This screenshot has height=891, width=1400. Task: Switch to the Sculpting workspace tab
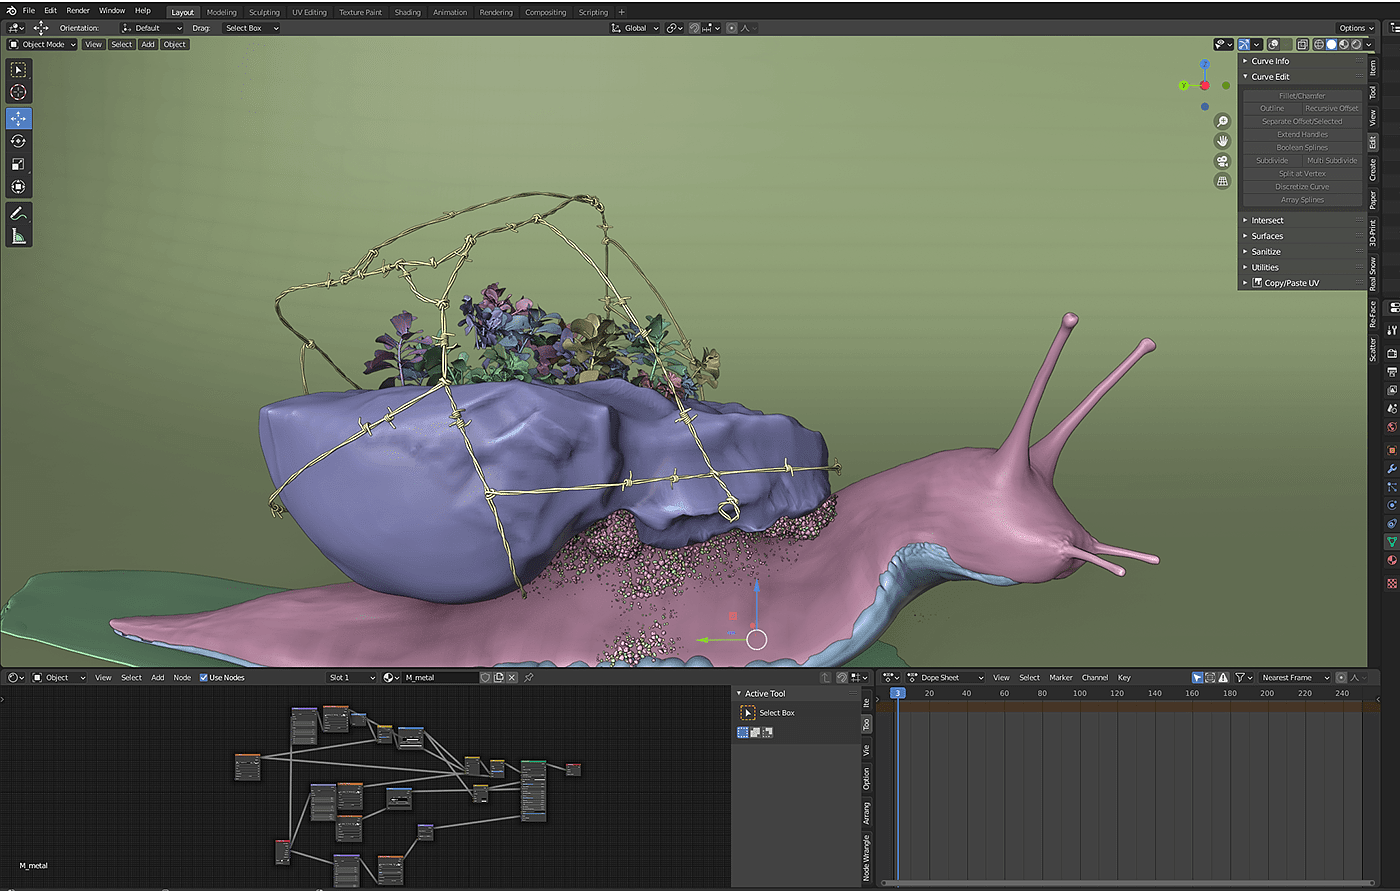tap(264, 12)
